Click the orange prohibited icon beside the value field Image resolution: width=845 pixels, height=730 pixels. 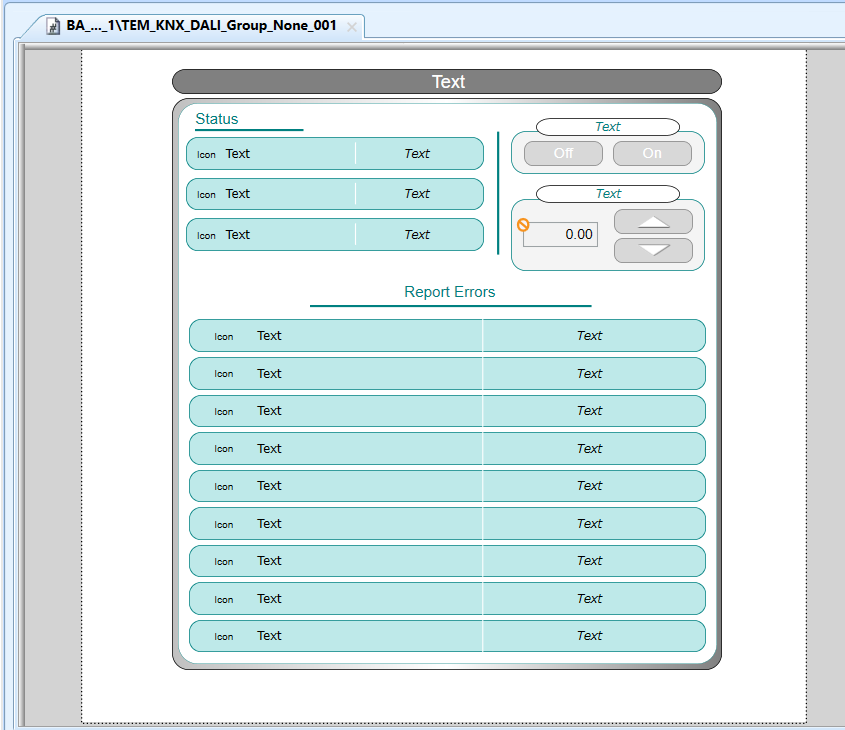(x=523, y=225)
